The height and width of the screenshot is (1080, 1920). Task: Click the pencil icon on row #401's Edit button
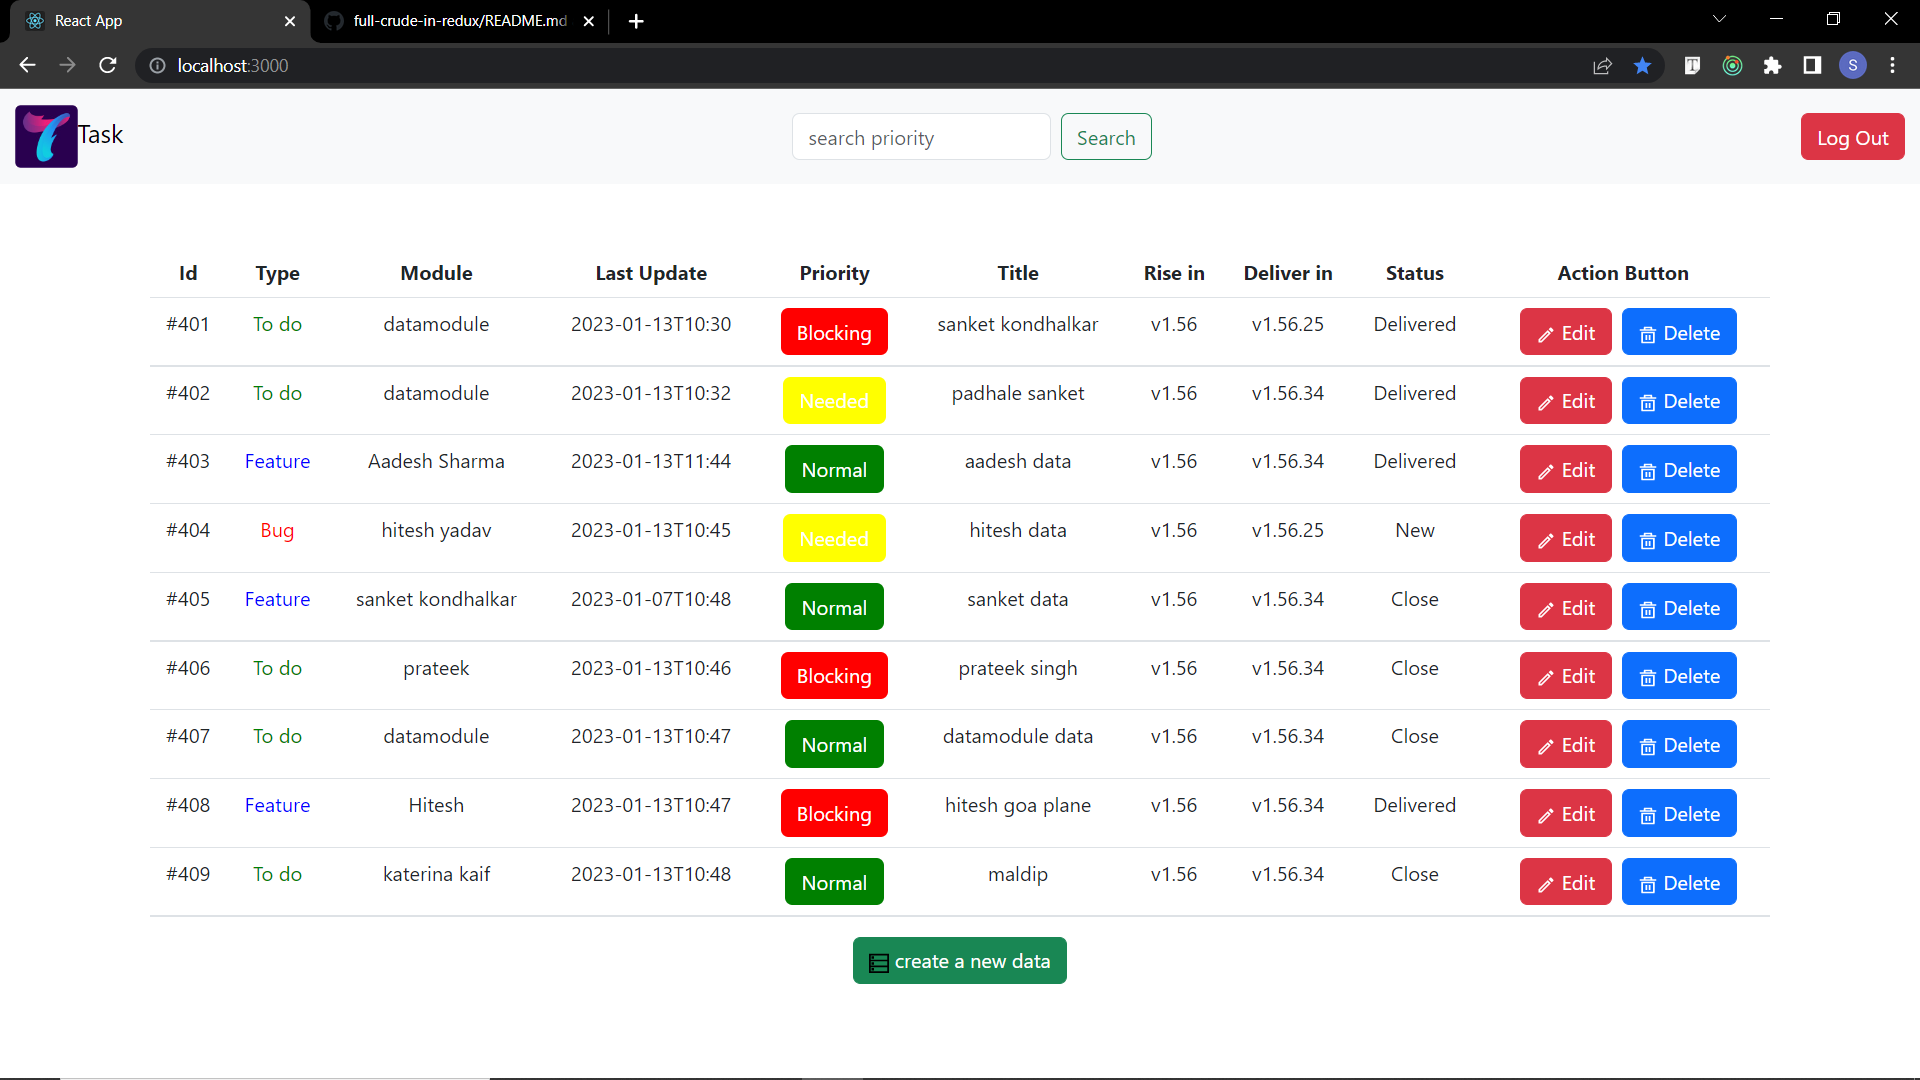pos(1545,333)
